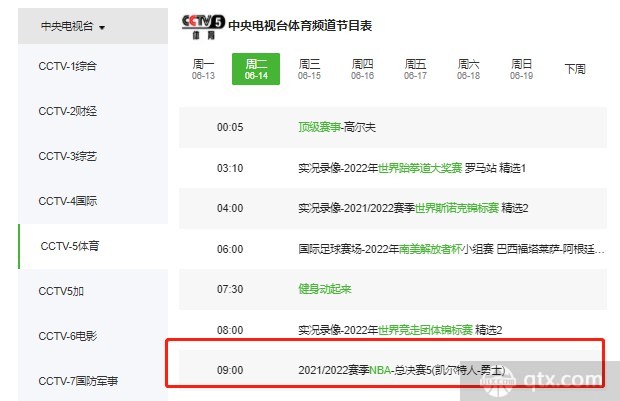This screenshot has height=401, width=620.
Task: Select CCTV-1综合 channel
Action: (x=67, y=66)
